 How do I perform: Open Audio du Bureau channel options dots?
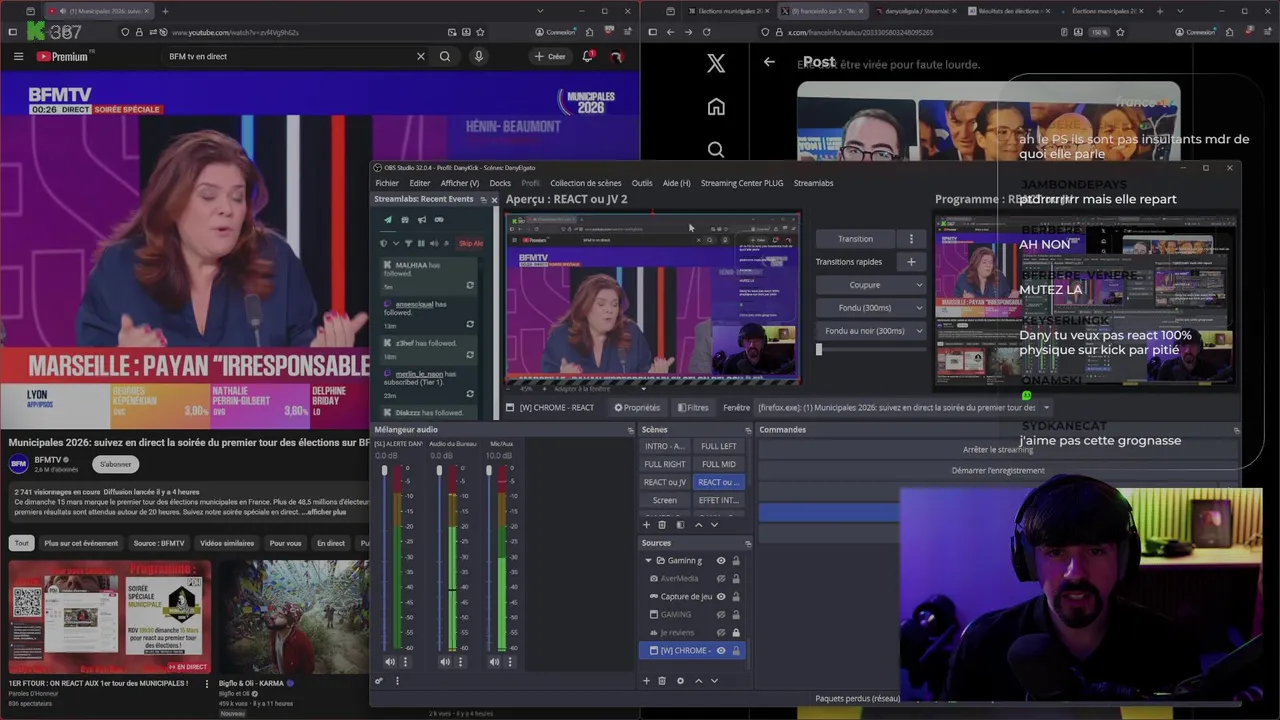461,662
